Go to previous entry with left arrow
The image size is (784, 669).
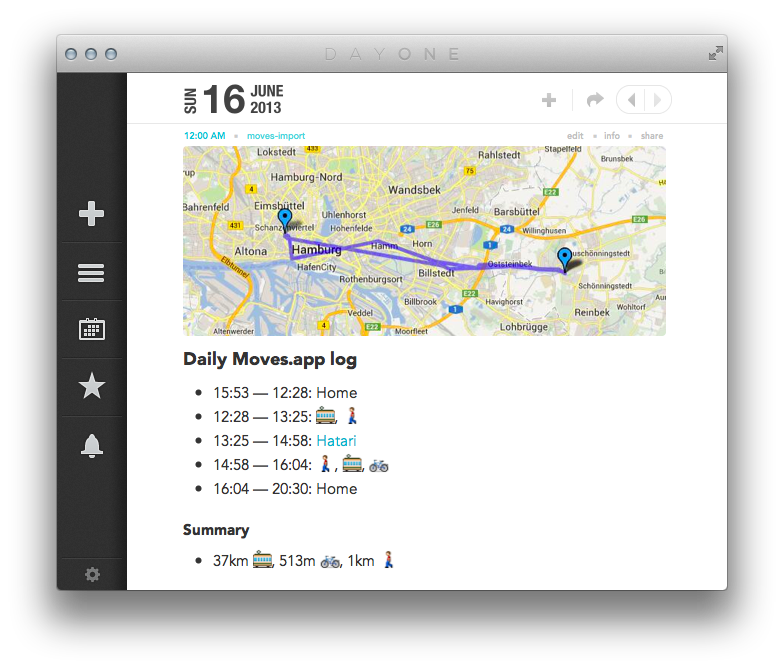point(632,100)
